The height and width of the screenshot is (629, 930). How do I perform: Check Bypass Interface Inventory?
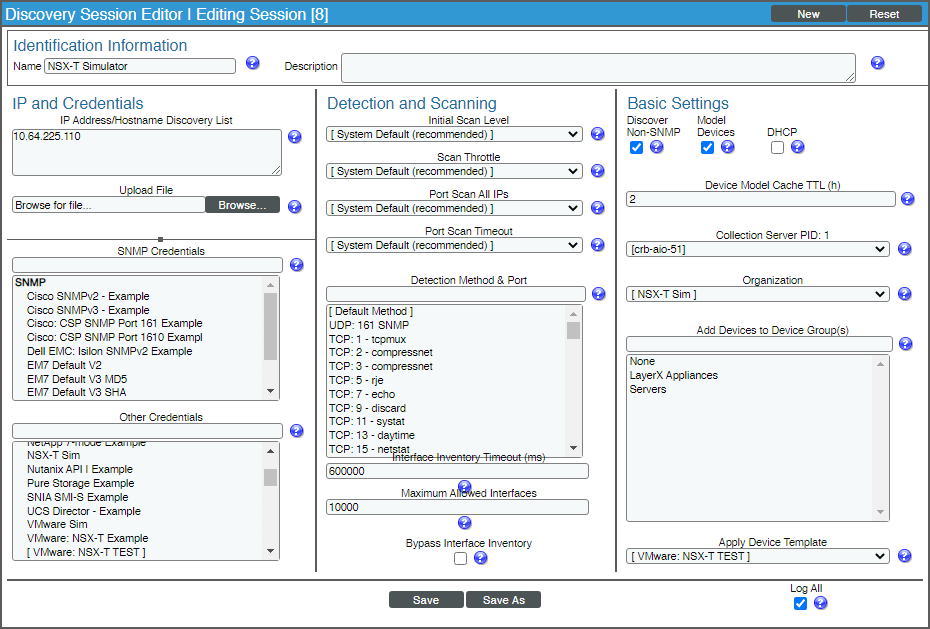point(460,559)
